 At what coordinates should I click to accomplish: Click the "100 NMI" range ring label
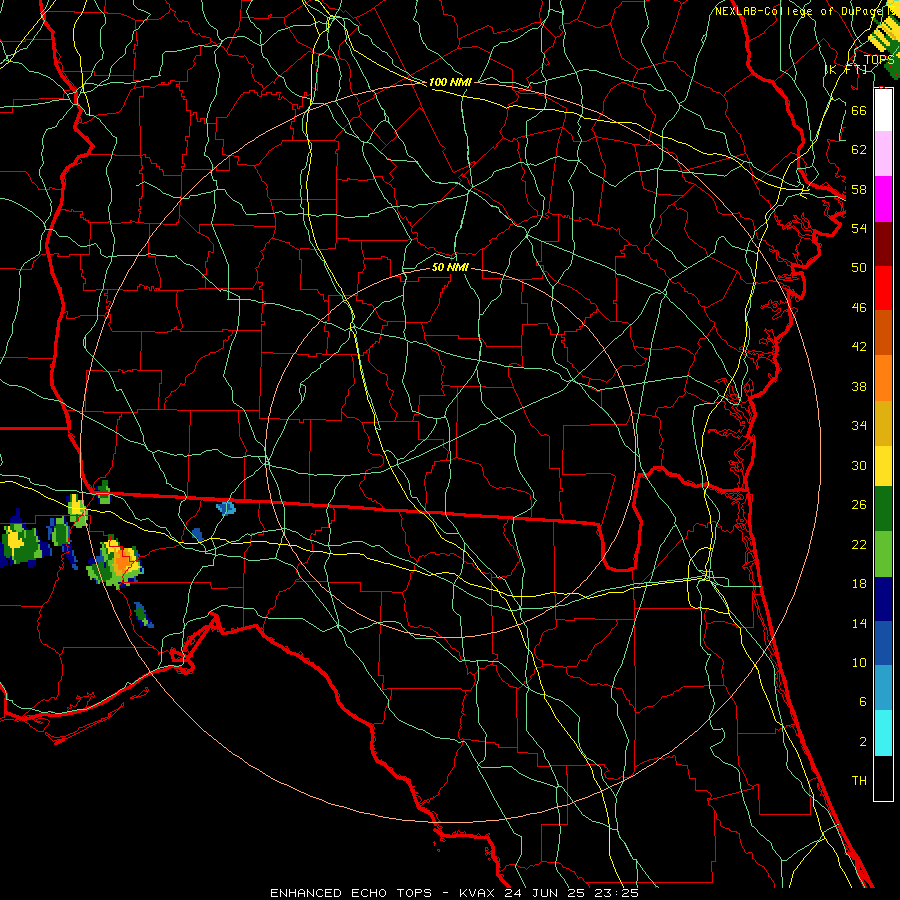(x=450, y=82)
